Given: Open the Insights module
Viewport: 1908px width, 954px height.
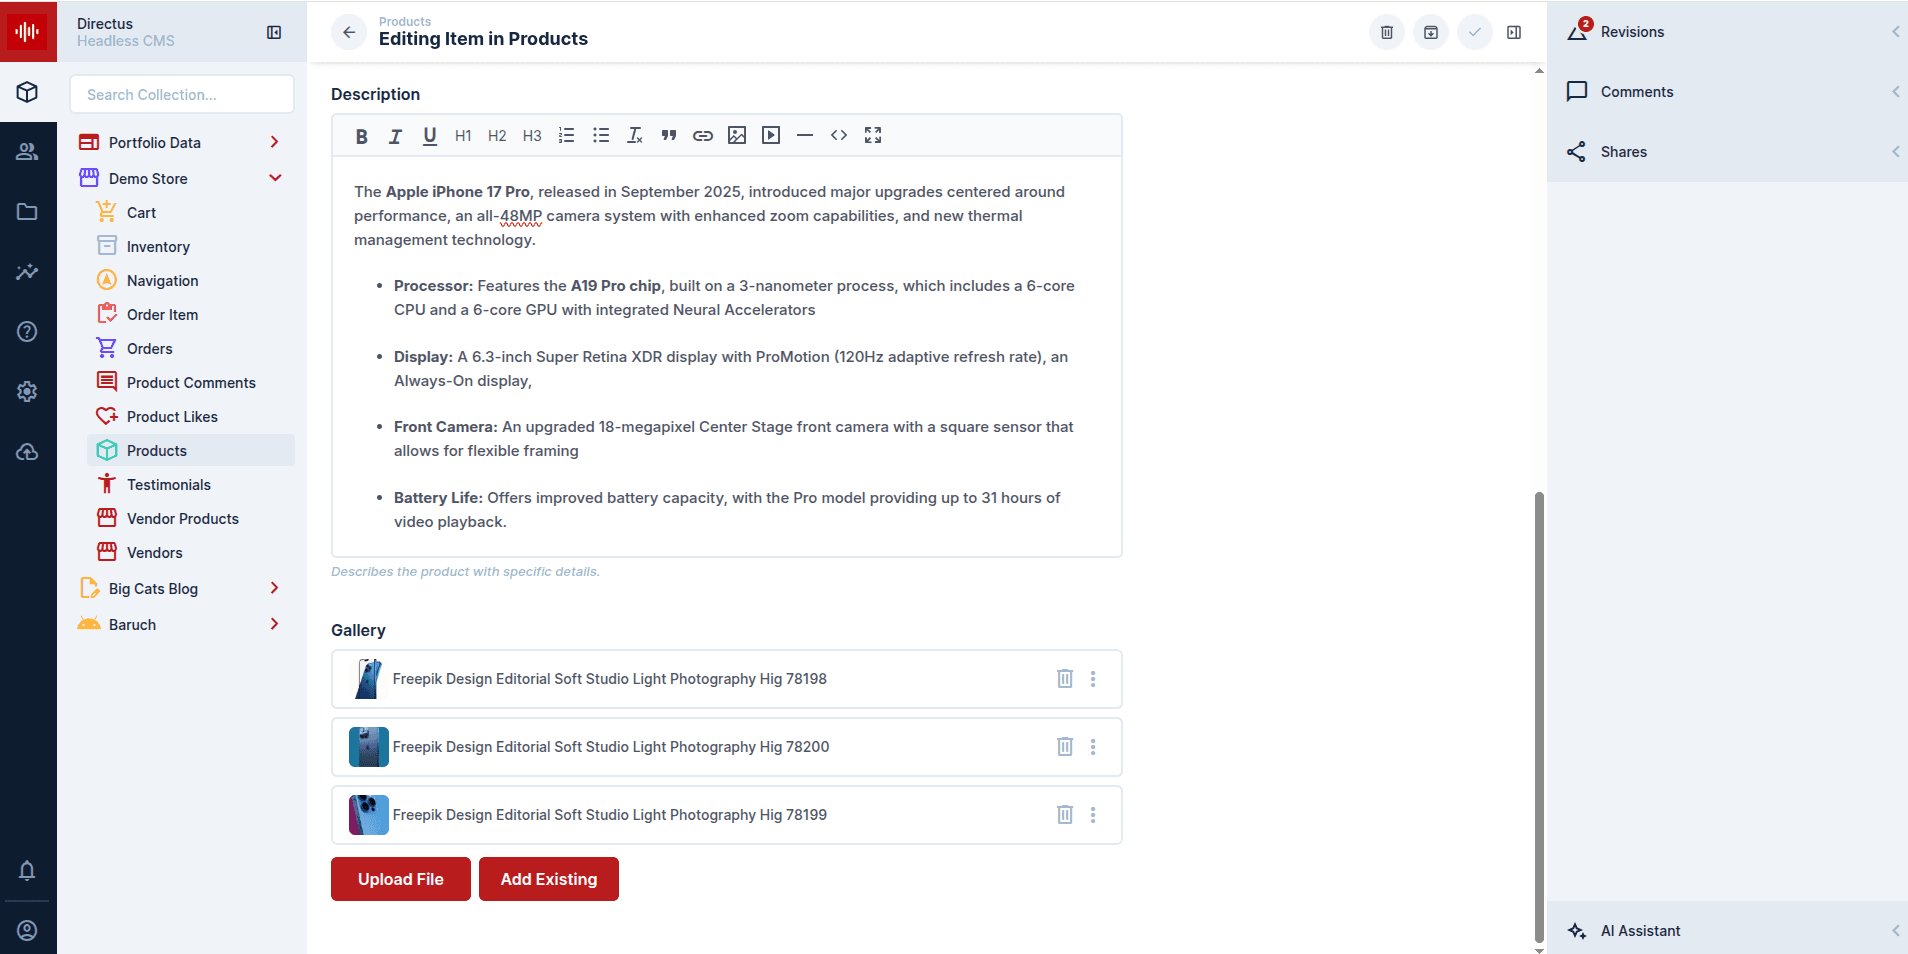Looking at the screenshot, I should tap(28, 272).
